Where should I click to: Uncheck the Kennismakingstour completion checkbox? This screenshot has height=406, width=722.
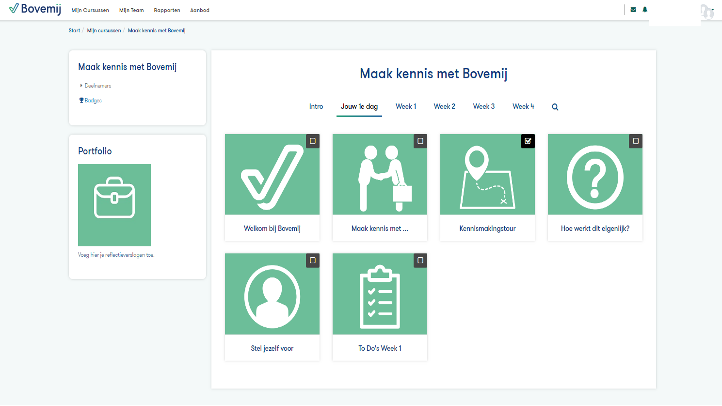(527, 141)
